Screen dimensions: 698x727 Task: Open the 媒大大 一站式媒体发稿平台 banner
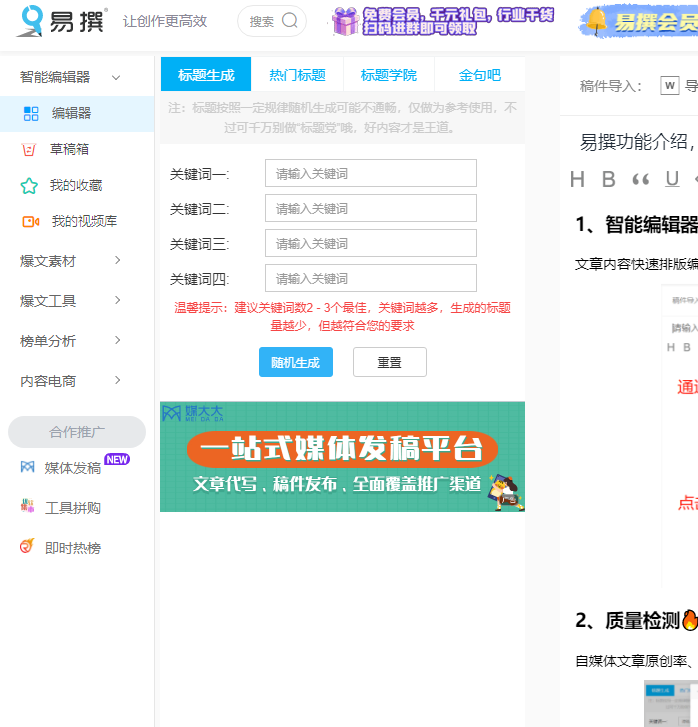coord(342,457)
